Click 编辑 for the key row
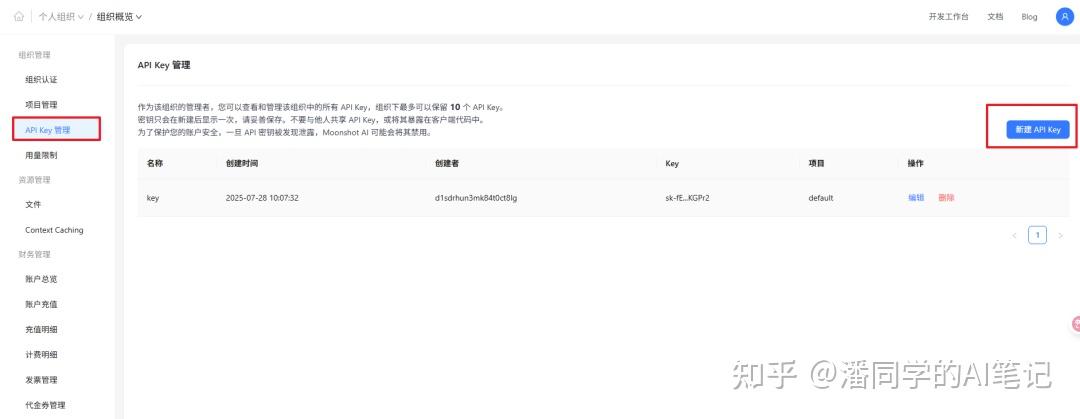This screenshot has height=419, width=1080. pyautogui.click(x=916, y=198)
